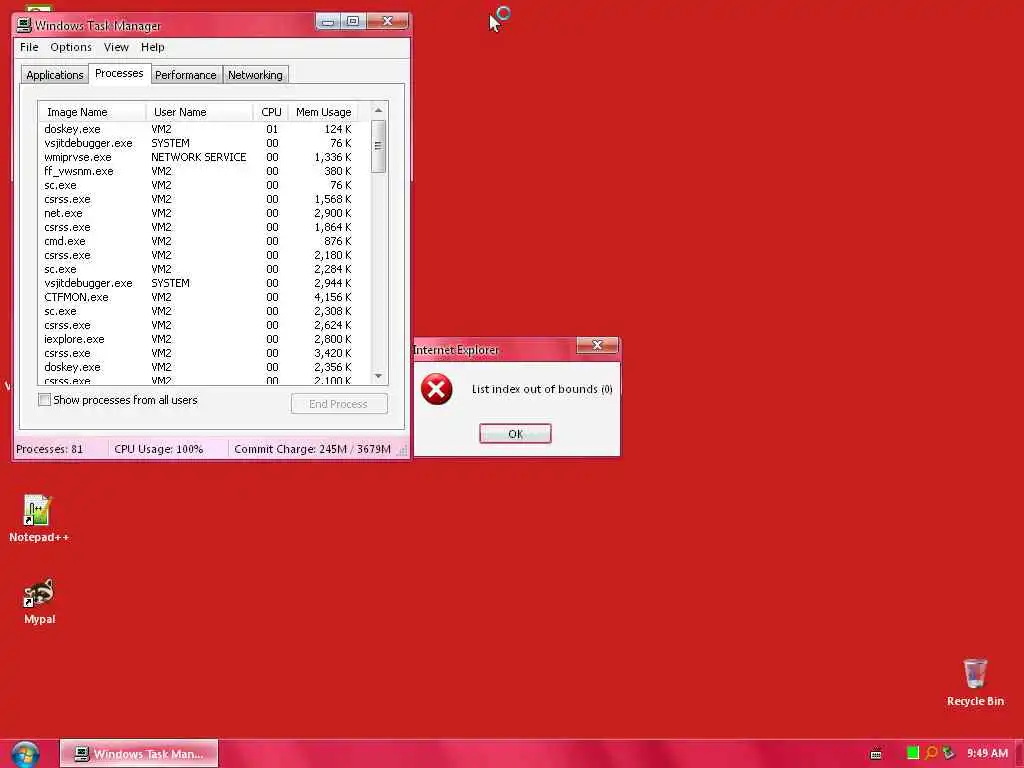Viewport: 1024px width, 768px height.
Task: Close the Windows Task Manager window
Action: point(387,22)
